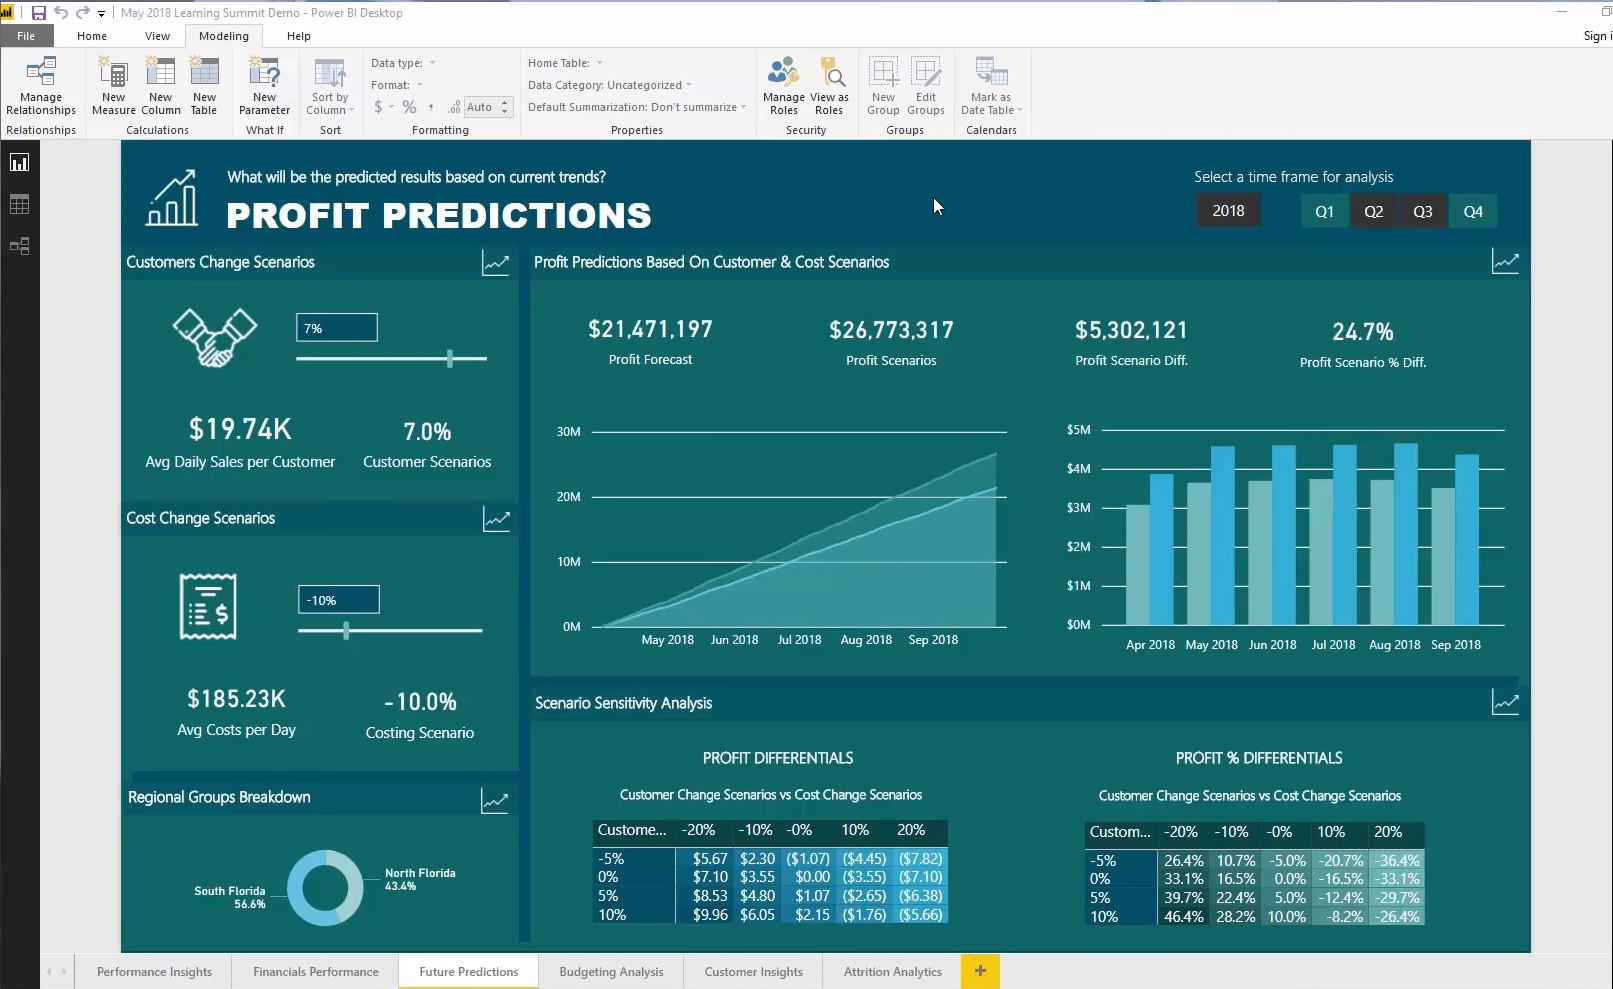
Task: Open the Help ribbon tab
Action: point(299,36)
